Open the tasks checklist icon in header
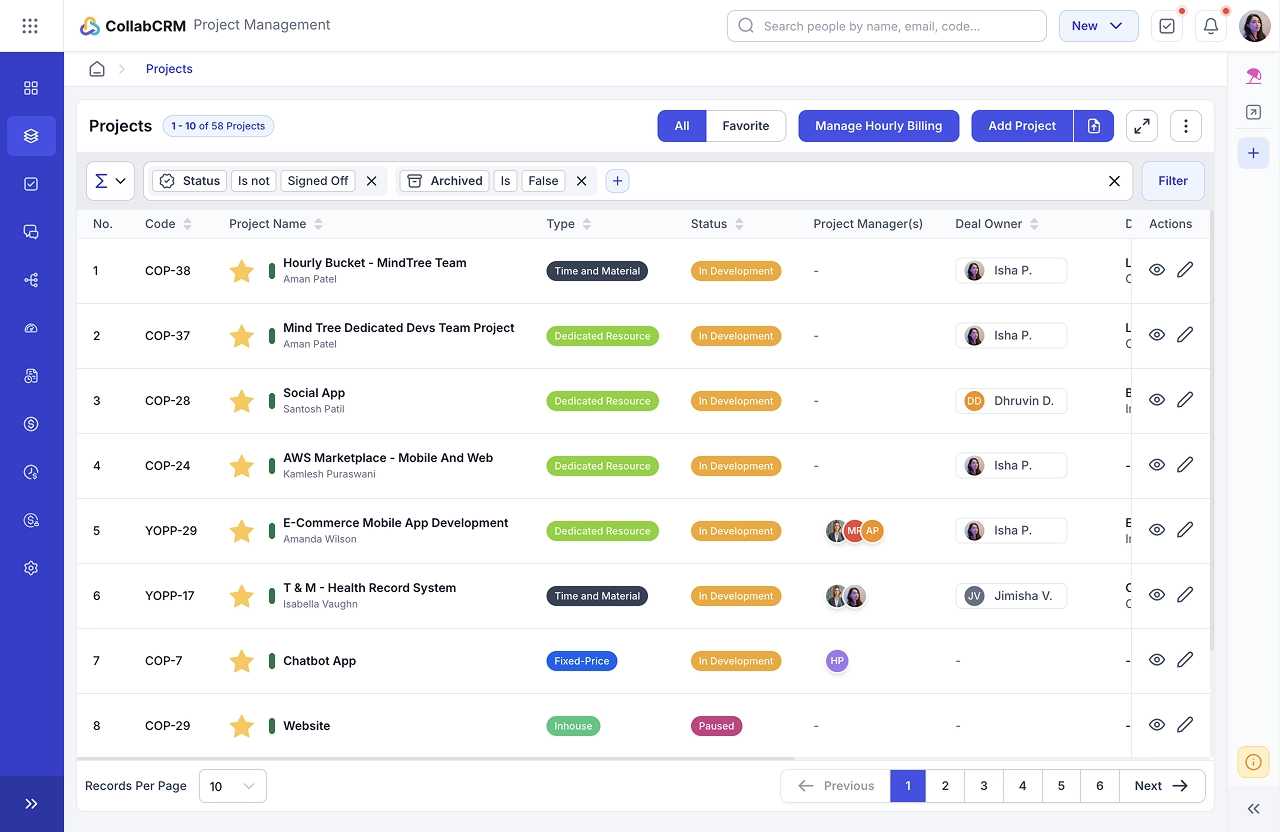The height and width of the screenshot is (832, 1280). click(x=1167, y=26)
